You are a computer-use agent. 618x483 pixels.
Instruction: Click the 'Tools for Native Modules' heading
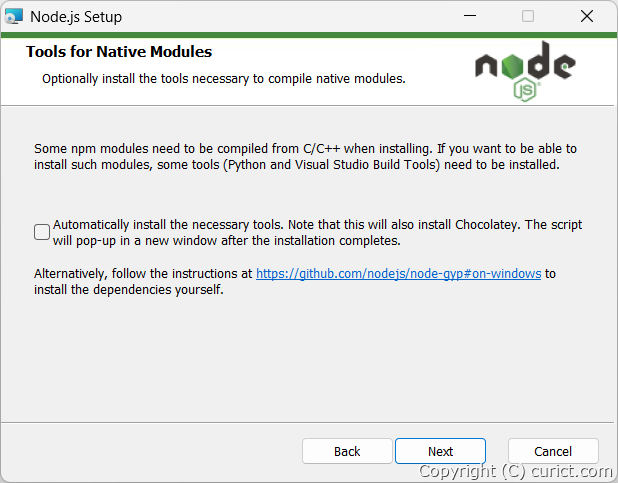119,52
